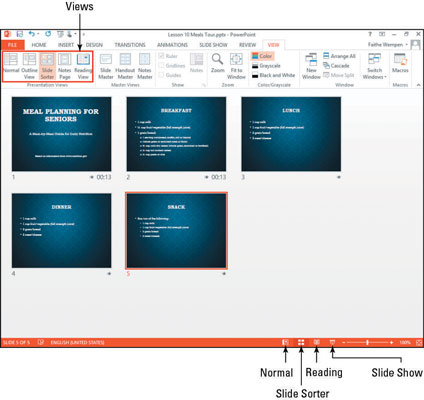Adjust the zoom slider in status bar
The height and width of the screenshot is (400, 424).
point(368,342)
